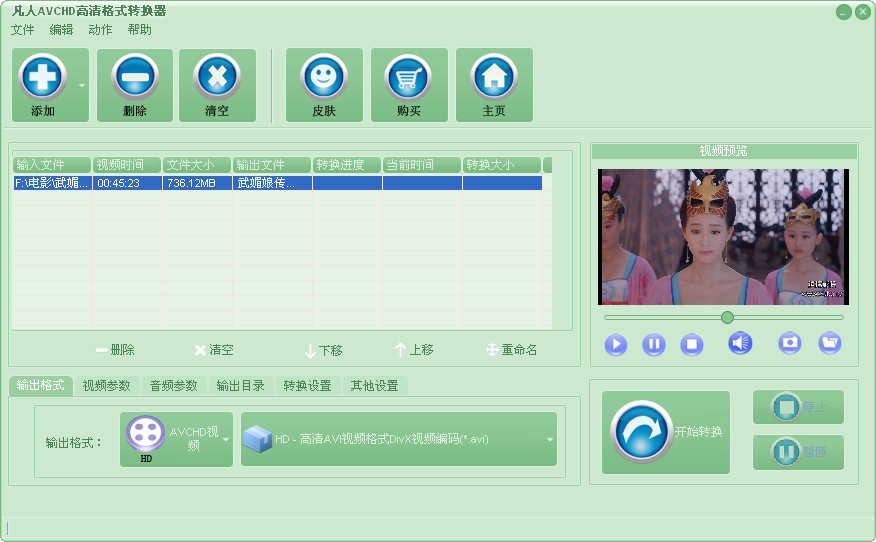Switch to the 音频参数 tab
This screenshot has height=542, width=876.
tap(173, 386)
